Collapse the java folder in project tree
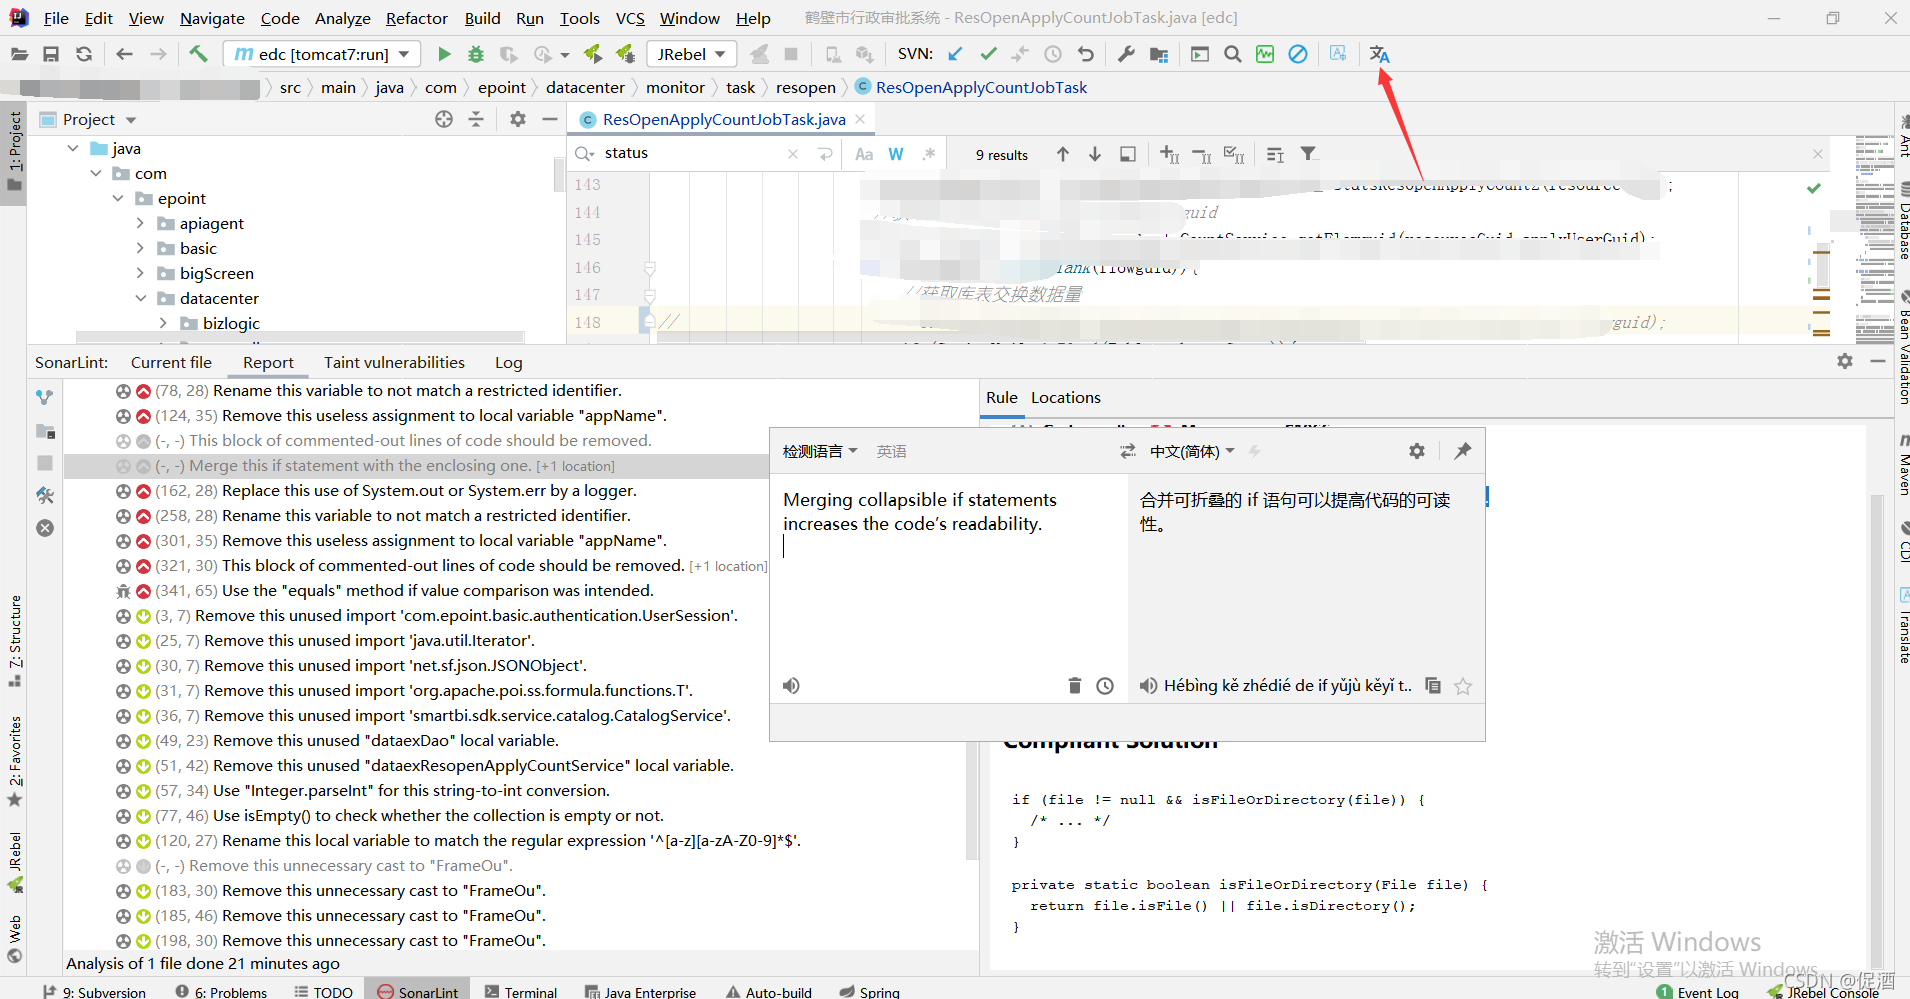1910x999 pixels. pyautogui.click(x=73, y=148)
